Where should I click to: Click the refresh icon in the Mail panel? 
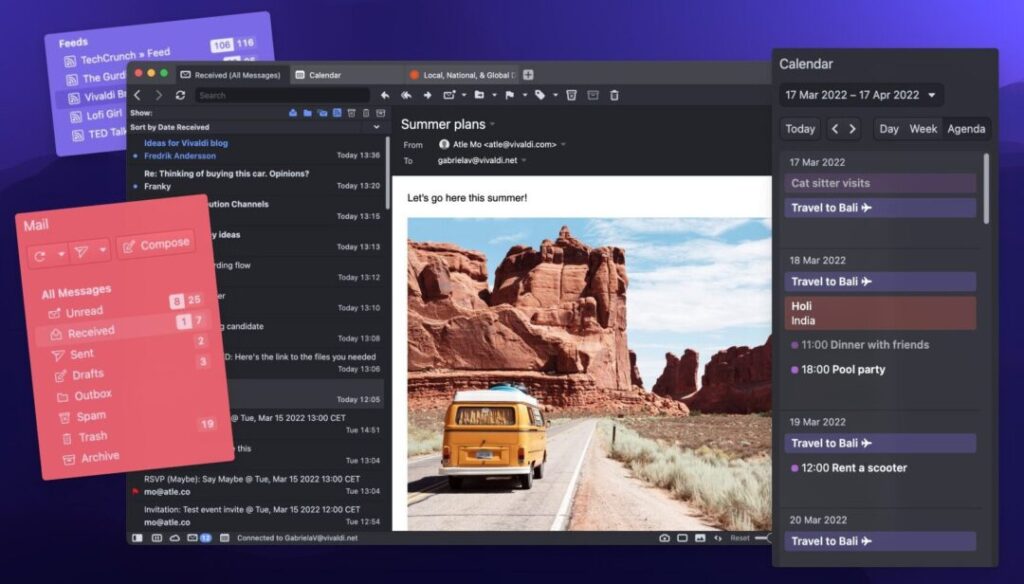(40, 256)
